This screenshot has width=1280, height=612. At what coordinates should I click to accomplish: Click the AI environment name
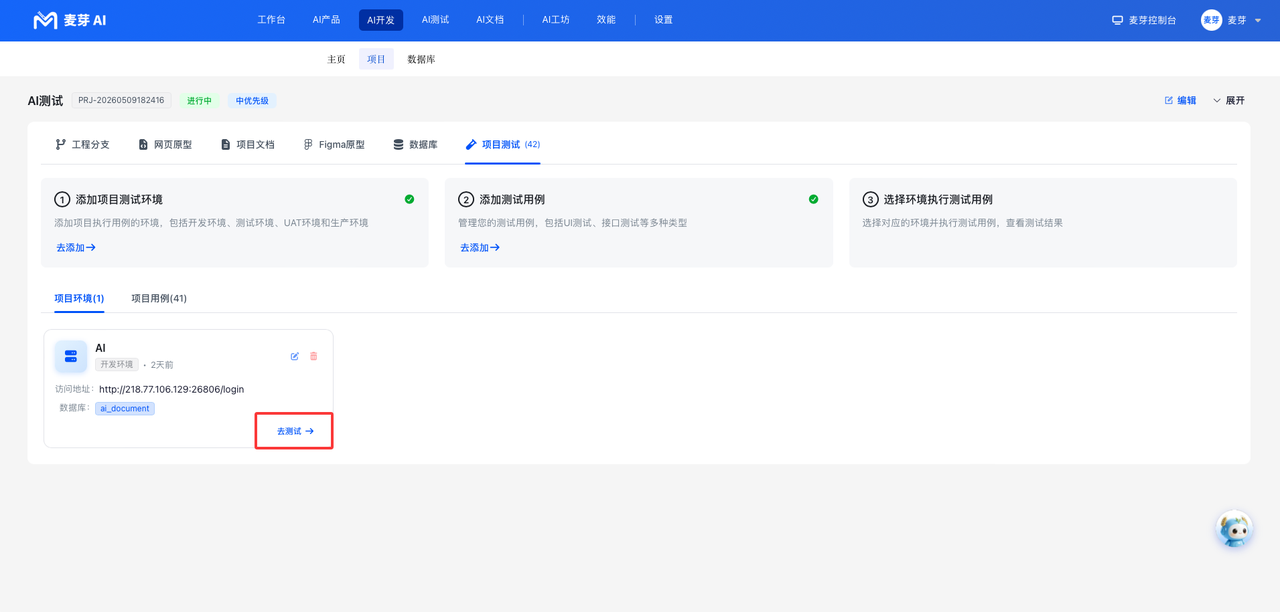pos(100,348)
